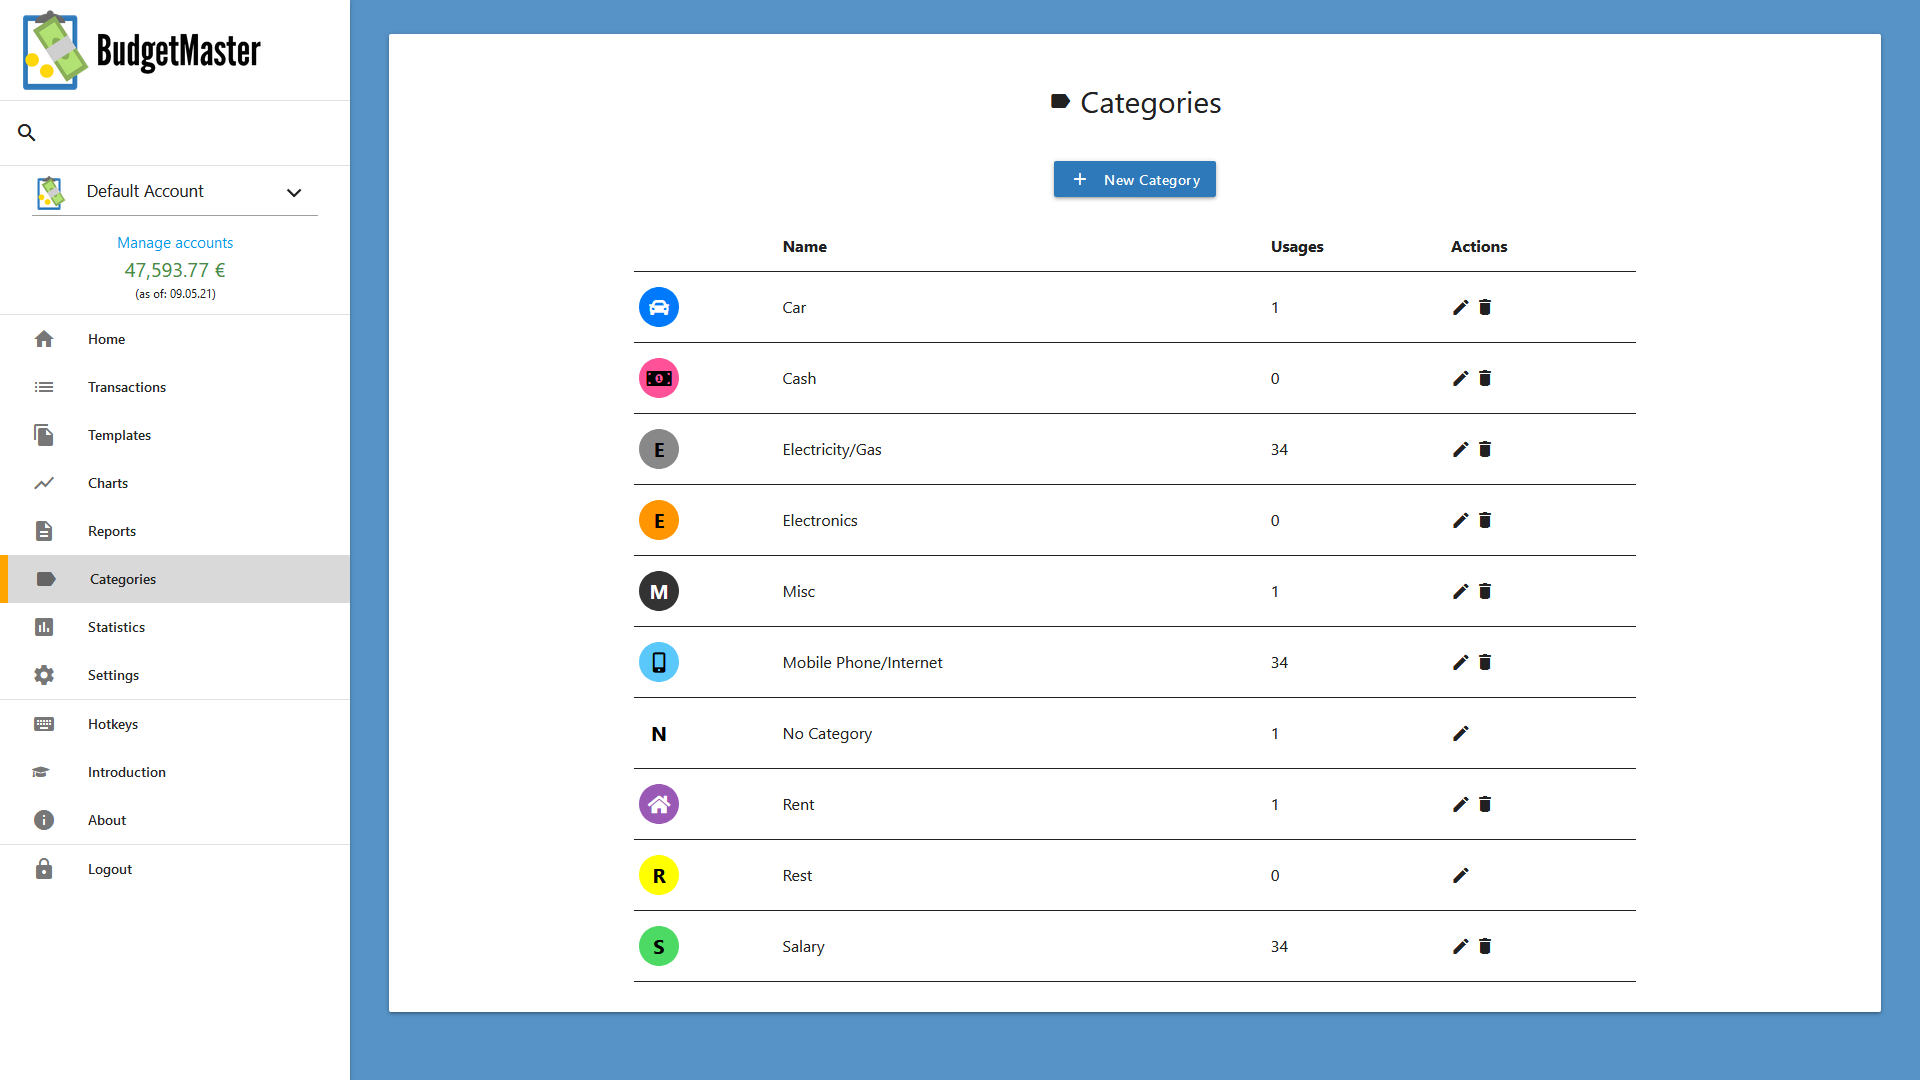Delete the Misc category

pyautogui.click(x=1485, y=591)
